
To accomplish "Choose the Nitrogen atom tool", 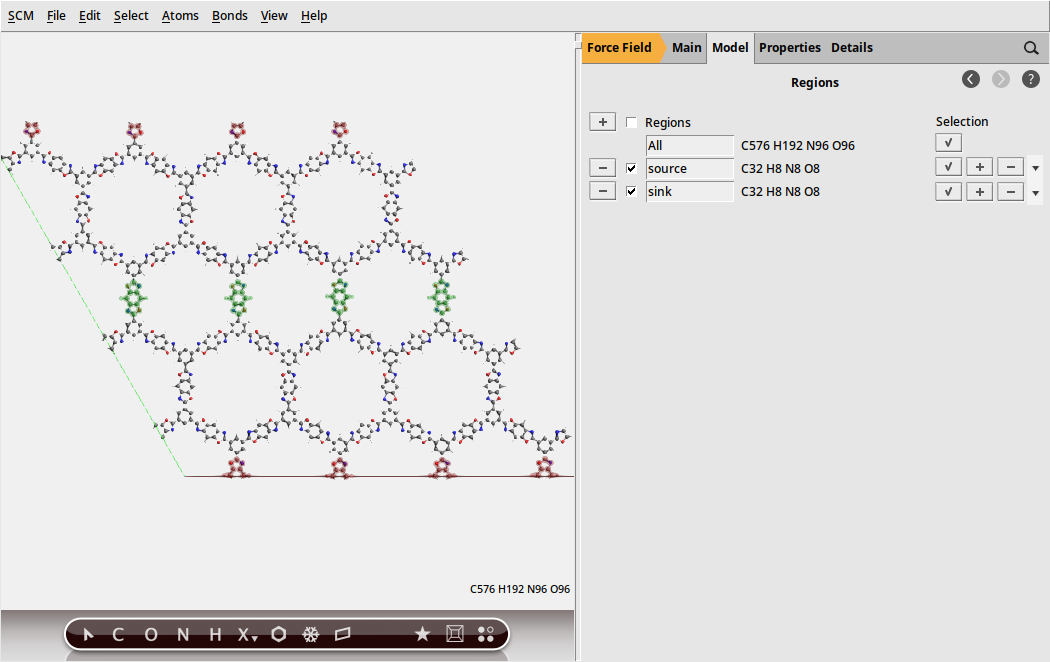I will coord(182,634).
